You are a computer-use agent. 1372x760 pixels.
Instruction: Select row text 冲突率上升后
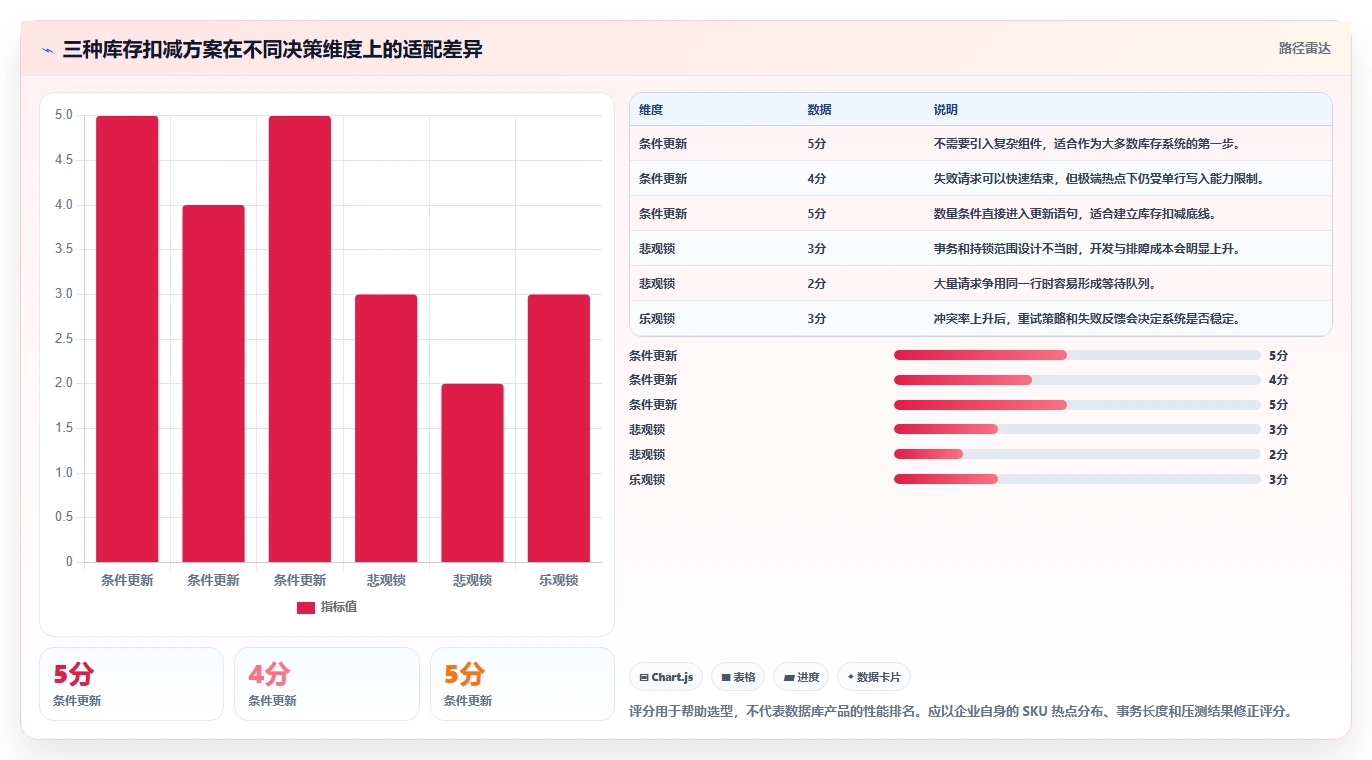tap(969, 319)
